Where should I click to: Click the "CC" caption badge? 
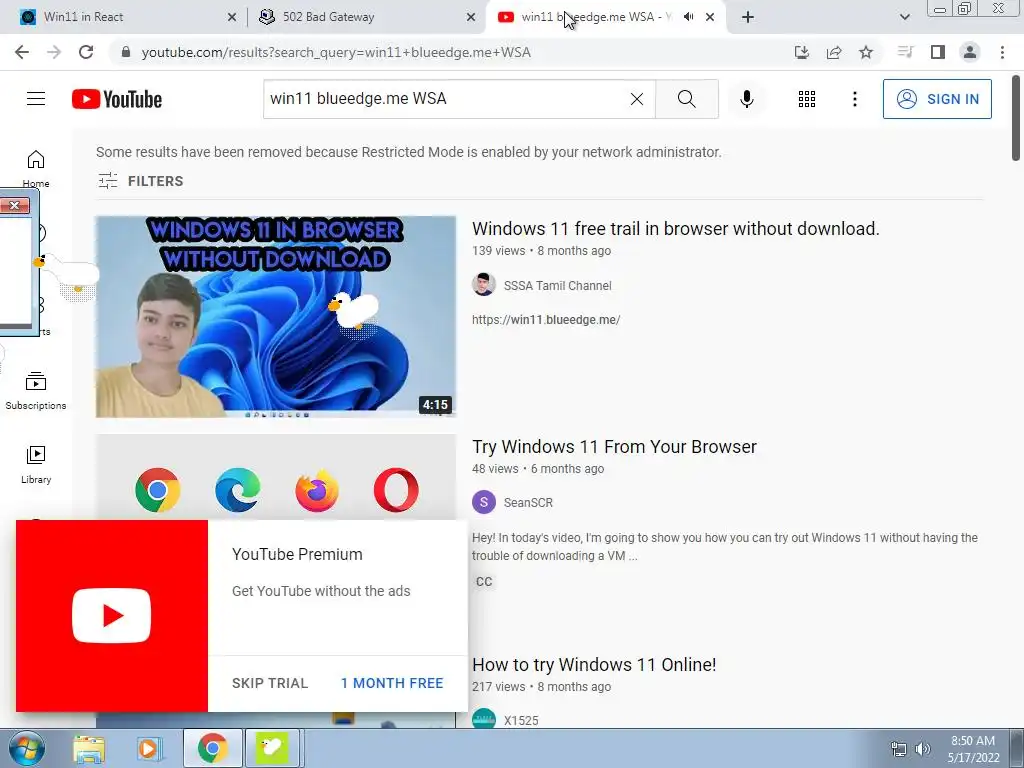tap(484, 581)
